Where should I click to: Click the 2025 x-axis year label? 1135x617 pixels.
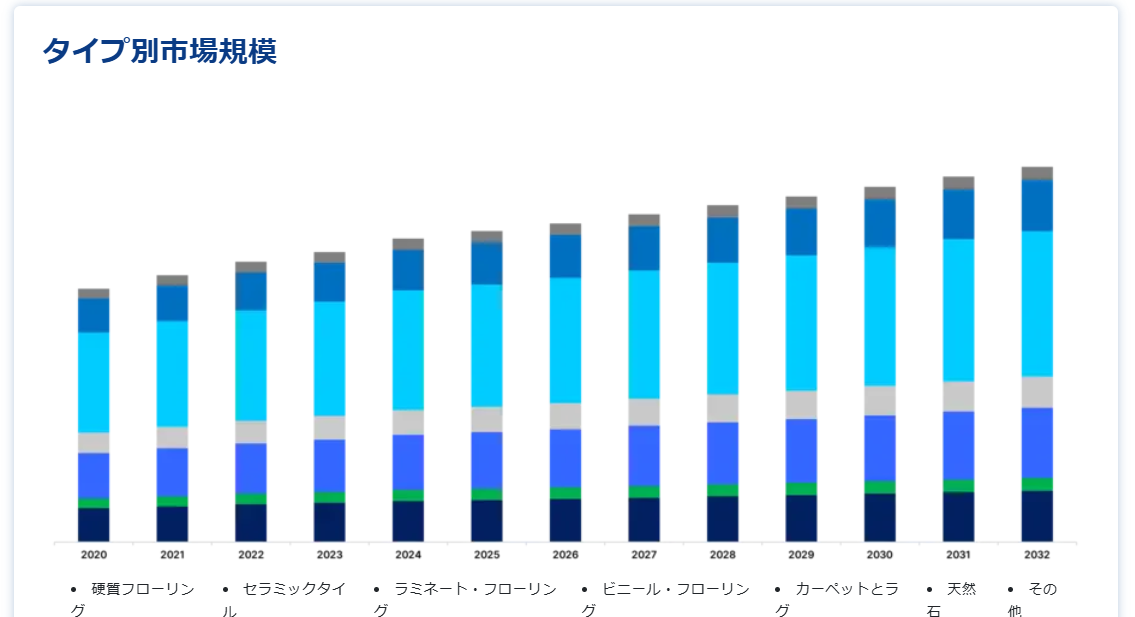487,554
